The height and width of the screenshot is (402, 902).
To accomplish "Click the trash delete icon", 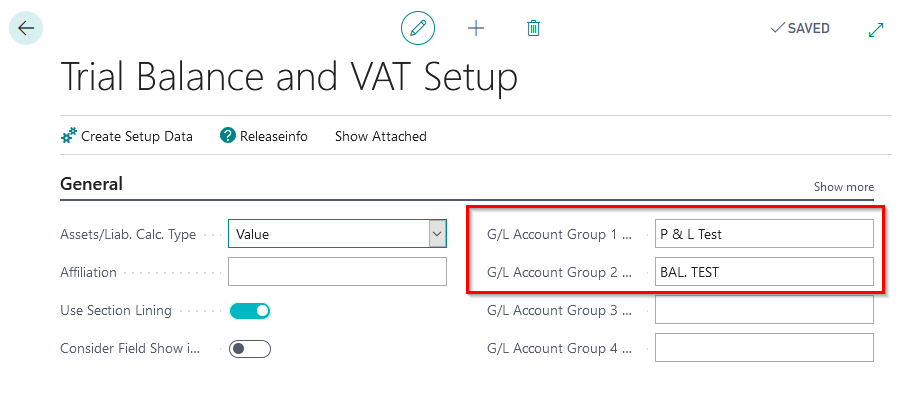I will pos(534,28).
